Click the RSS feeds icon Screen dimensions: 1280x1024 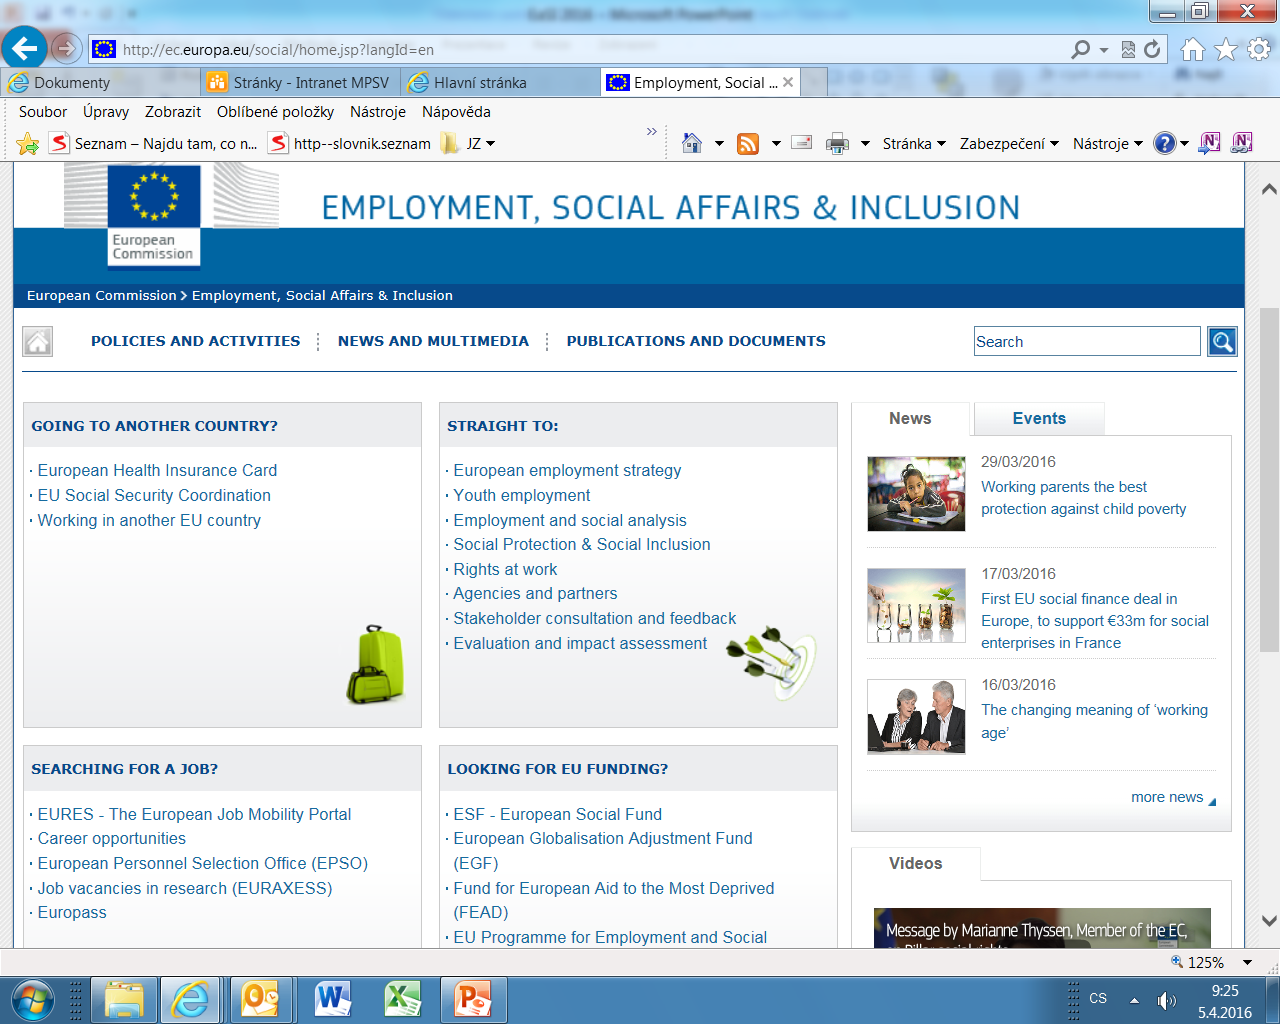pos(748,144)
